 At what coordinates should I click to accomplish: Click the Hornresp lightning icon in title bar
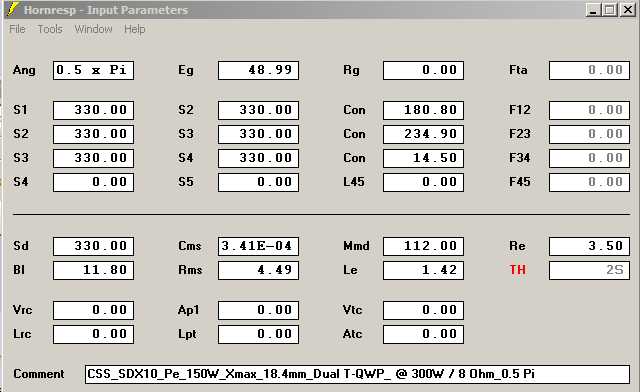(13, 9)
